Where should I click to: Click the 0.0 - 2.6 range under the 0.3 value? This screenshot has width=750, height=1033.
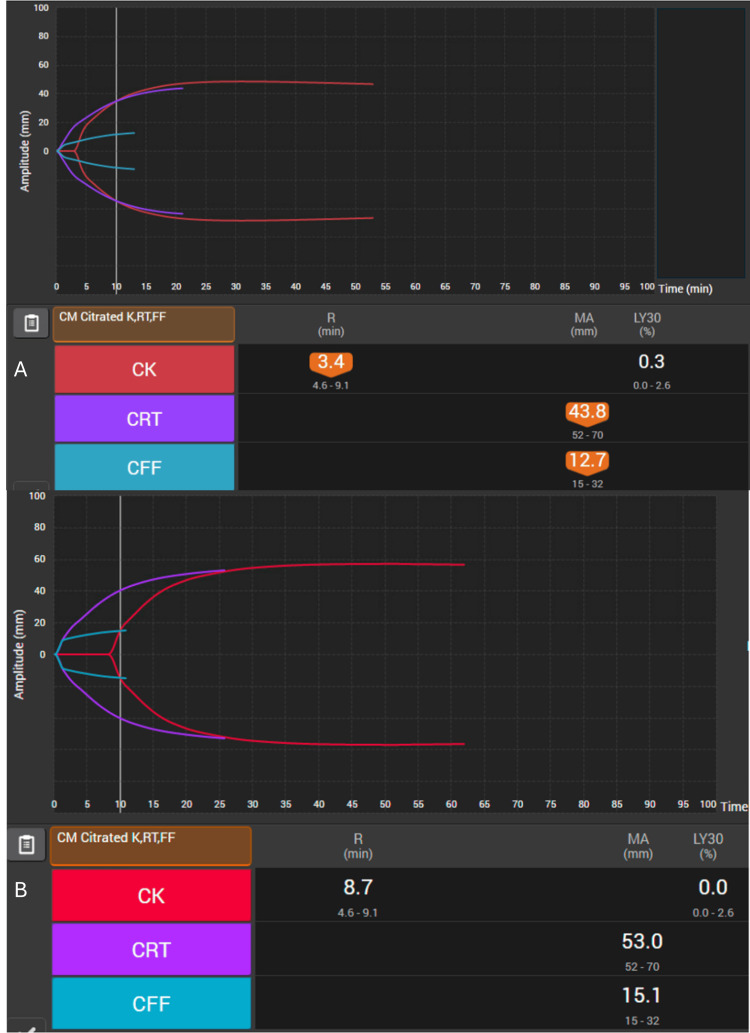point(651,385)
